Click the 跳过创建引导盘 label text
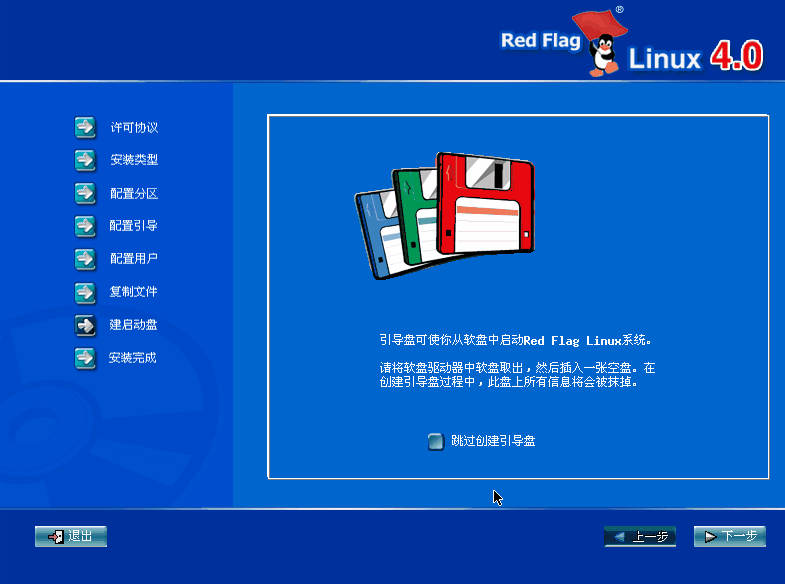785x584 pixels. pos(493,441)
